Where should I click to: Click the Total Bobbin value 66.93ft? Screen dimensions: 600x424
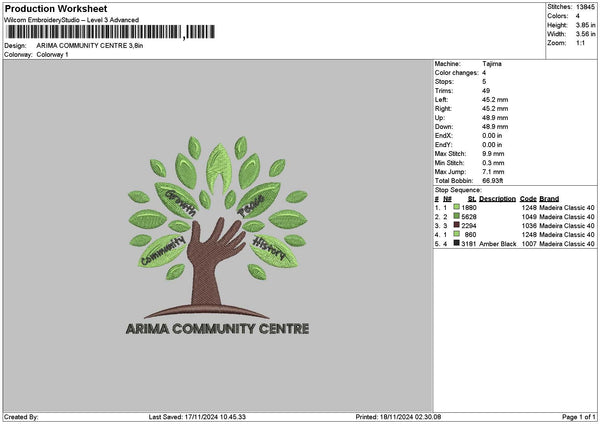pos(492,181)
